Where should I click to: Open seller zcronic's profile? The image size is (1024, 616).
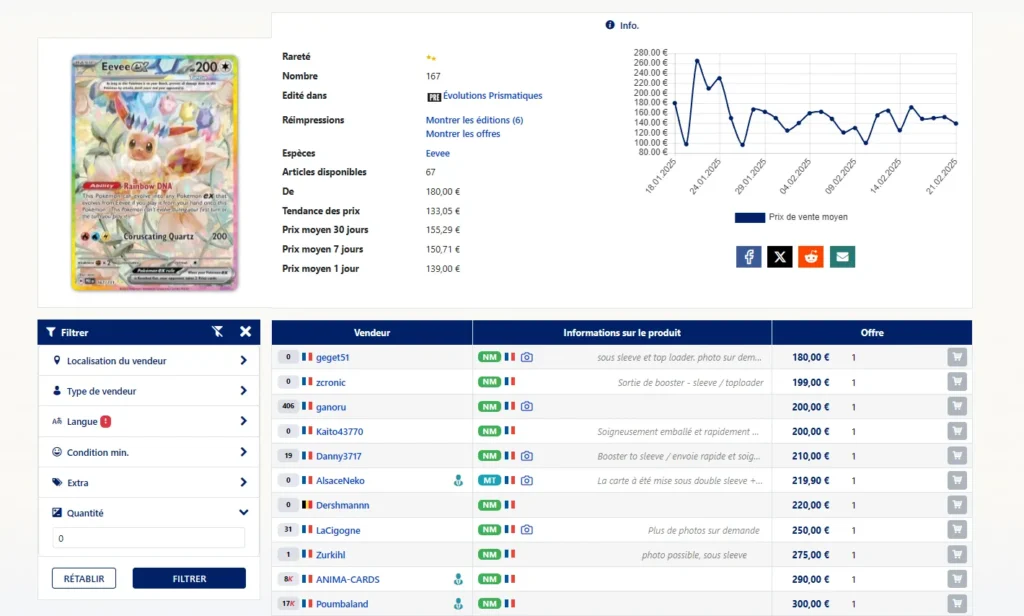click(330, 382)
